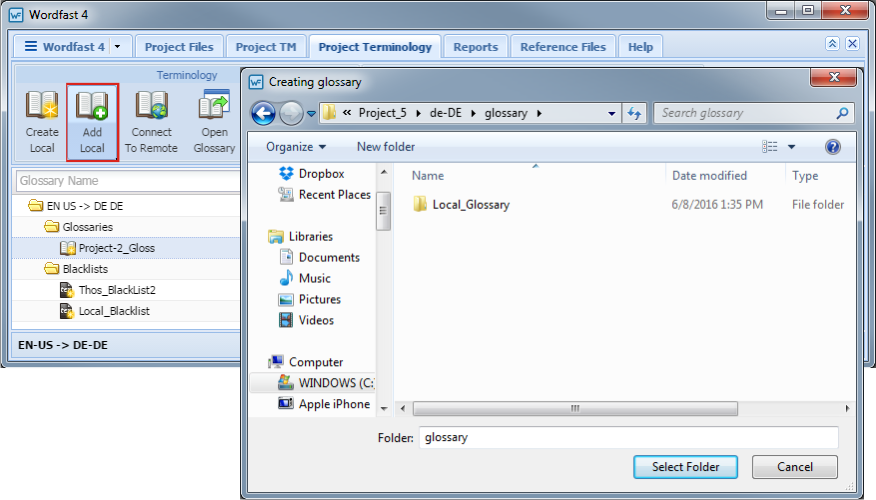876x500 pixels.
Task: Open the Reference Files tab
Action: [x=563, y=47]
